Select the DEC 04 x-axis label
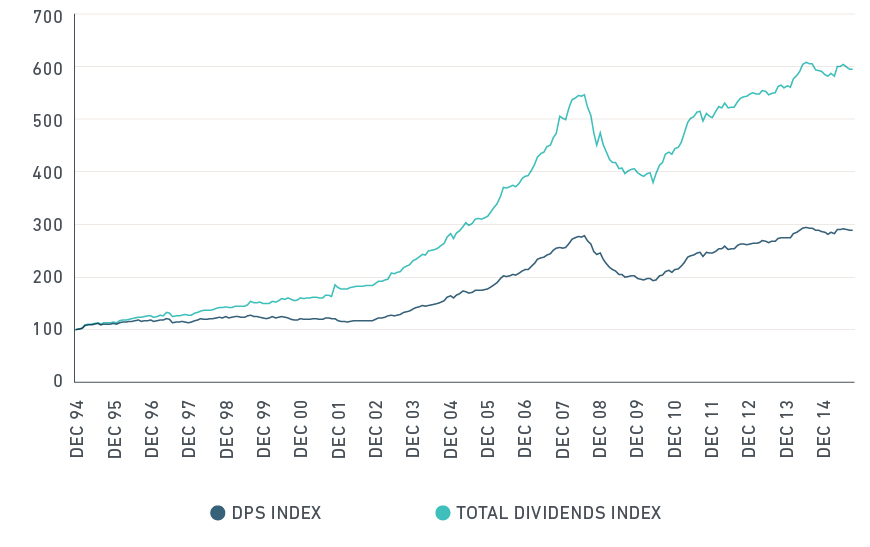The width and height of the screenshot is (870, 547). pos(451,428)
